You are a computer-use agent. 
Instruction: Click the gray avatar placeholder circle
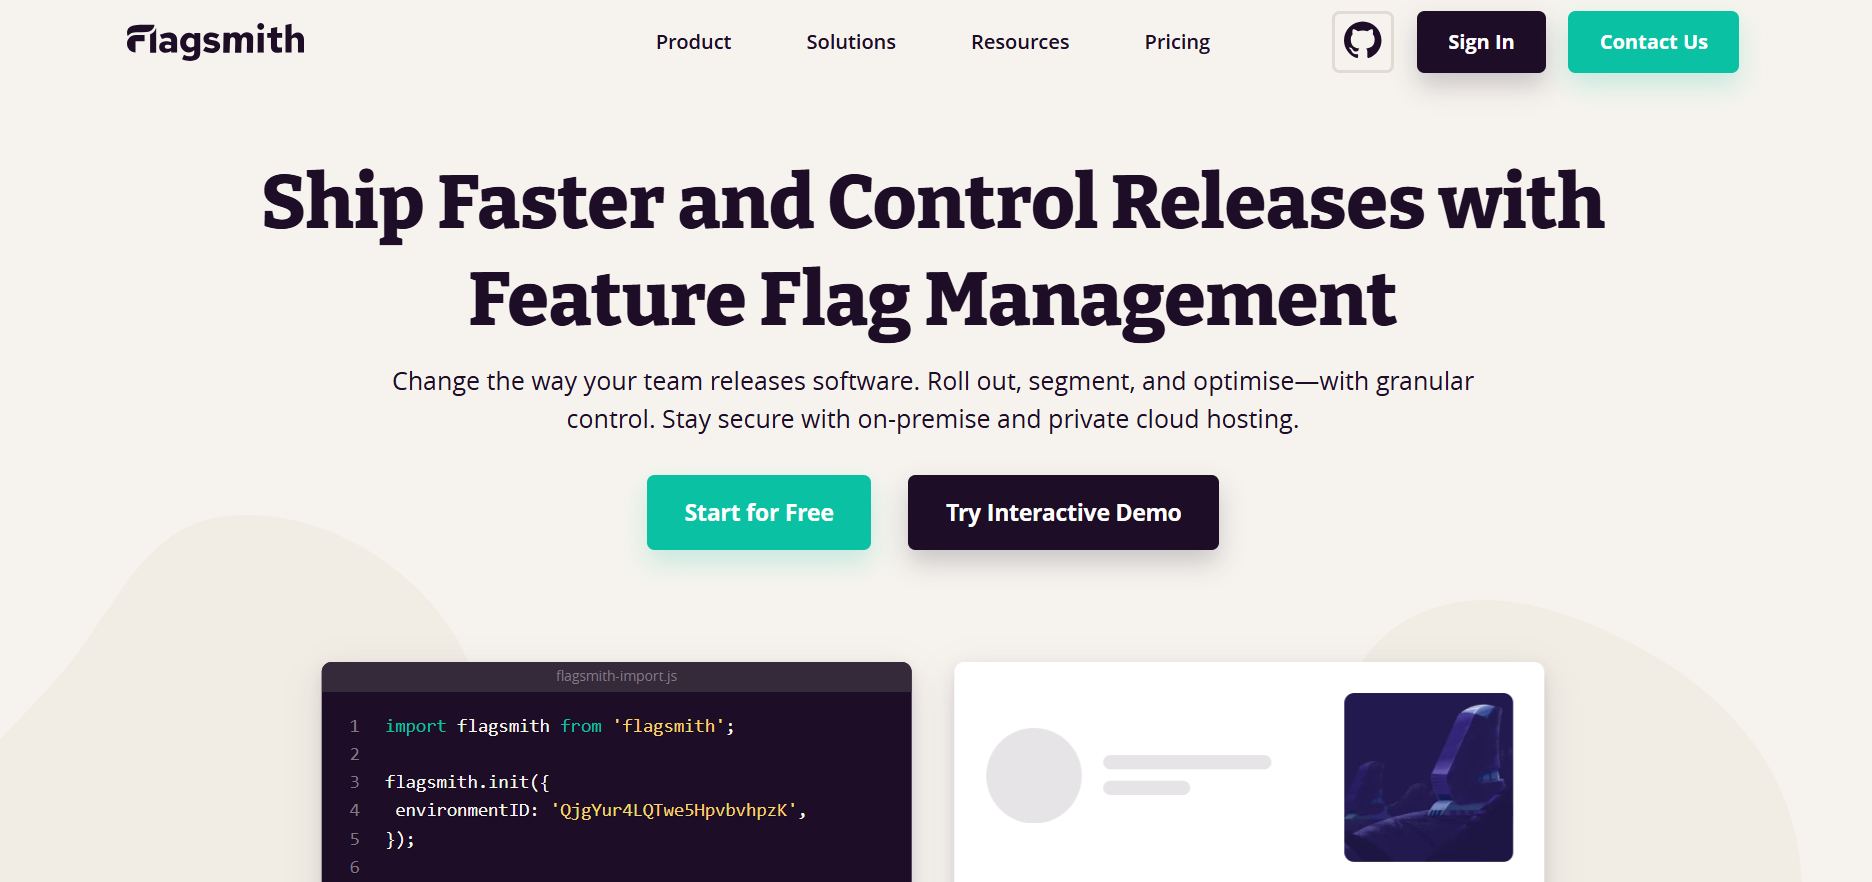tap(1034, 776)
